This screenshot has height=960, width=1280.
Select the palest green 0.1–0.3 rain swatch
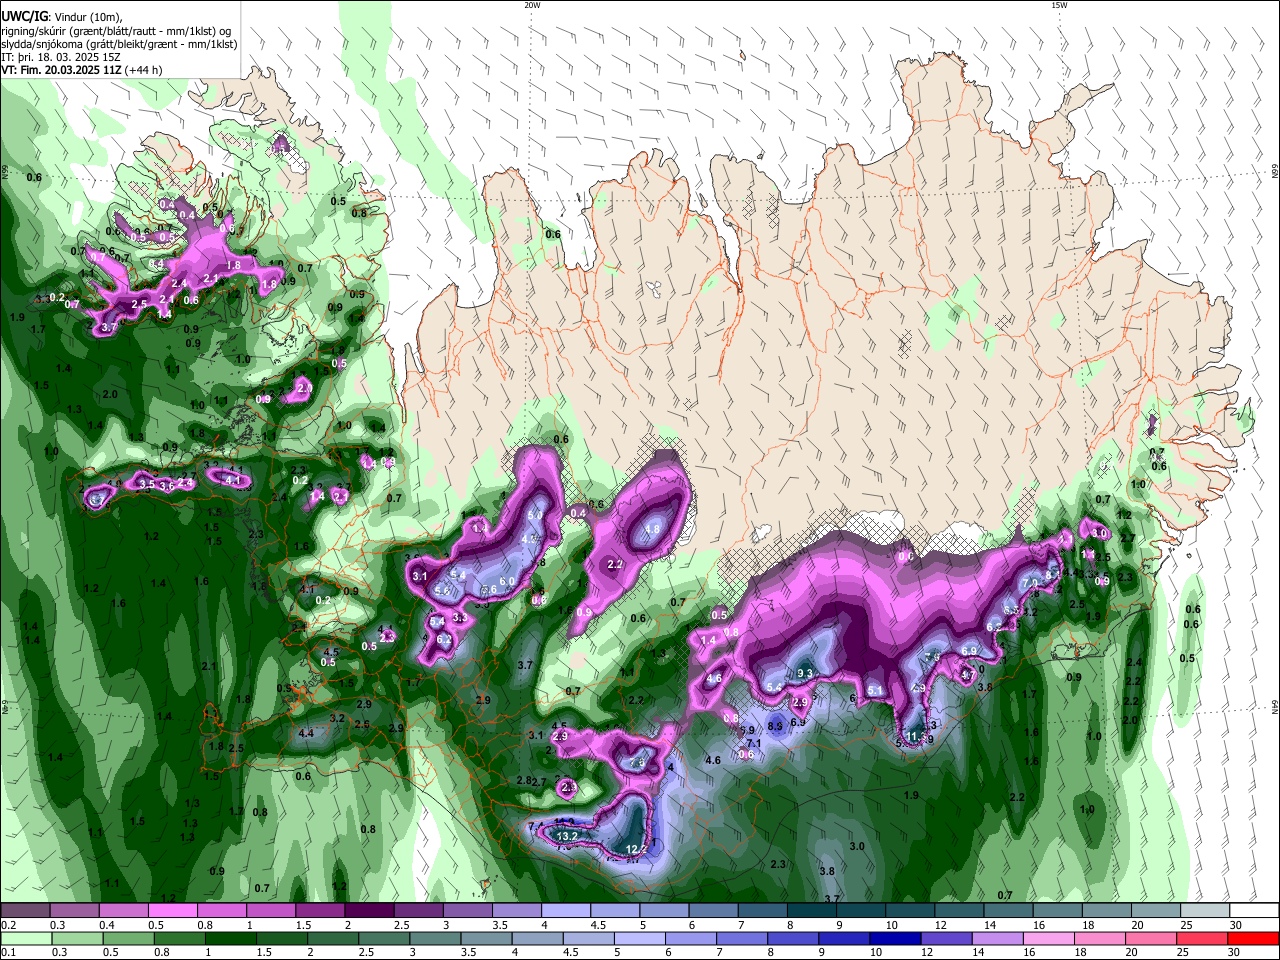[x=25, y=939]
